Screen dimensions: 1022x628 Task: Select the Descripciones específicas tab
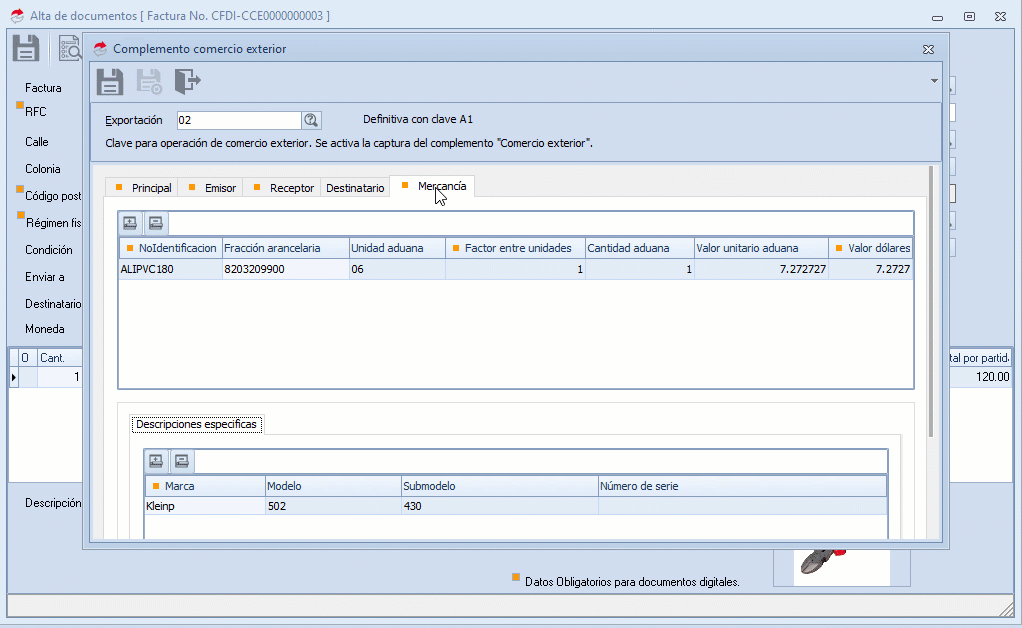[196, 424]
